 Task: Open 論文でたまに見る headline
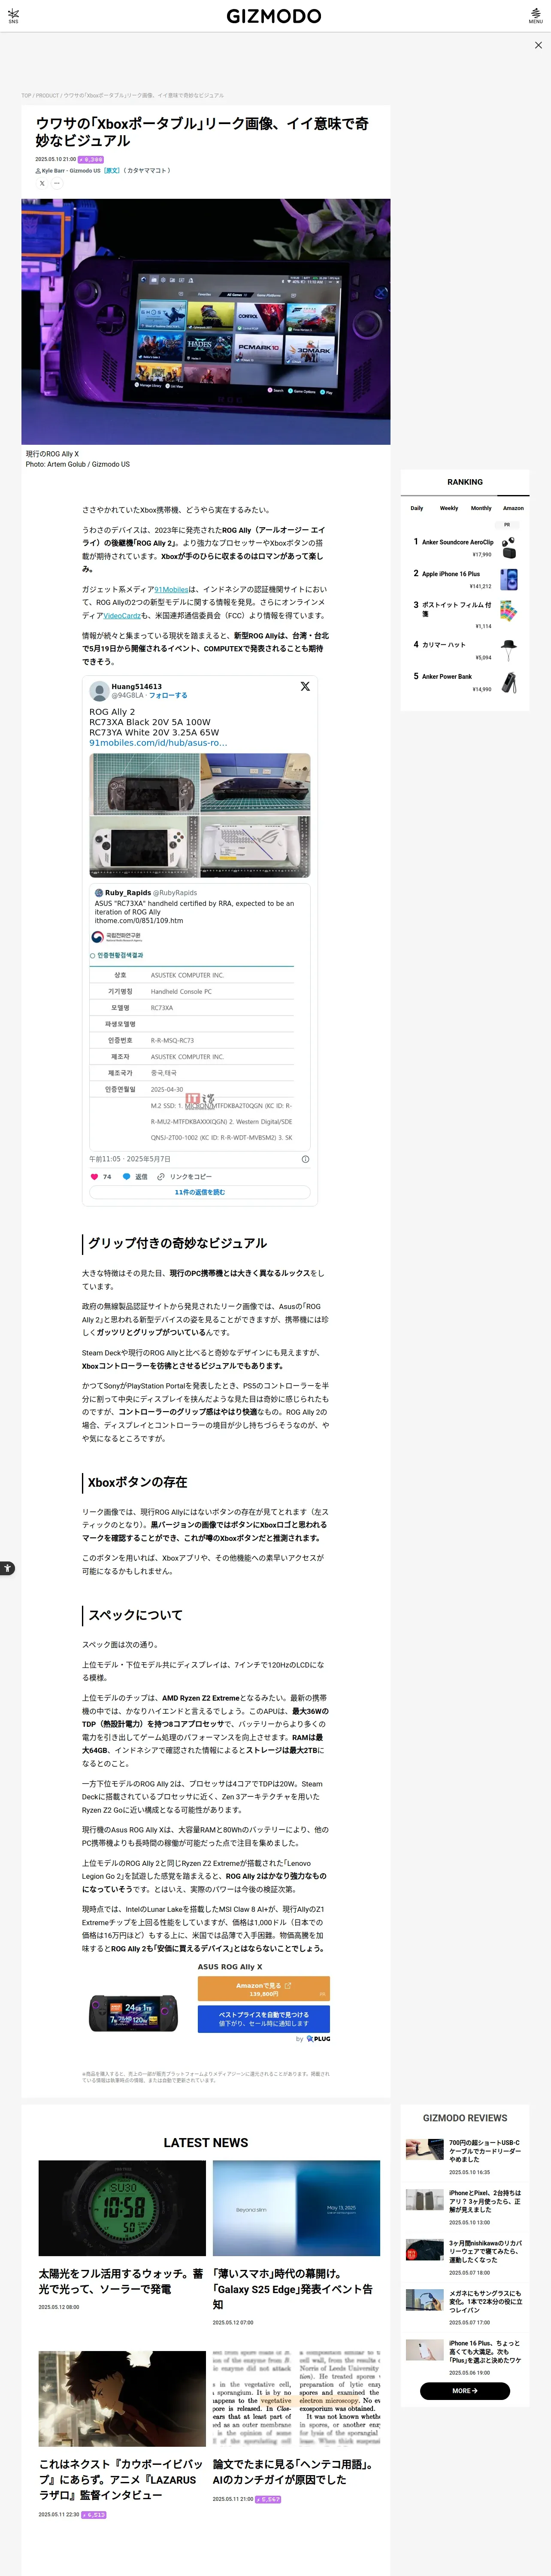pos(293,2472)
